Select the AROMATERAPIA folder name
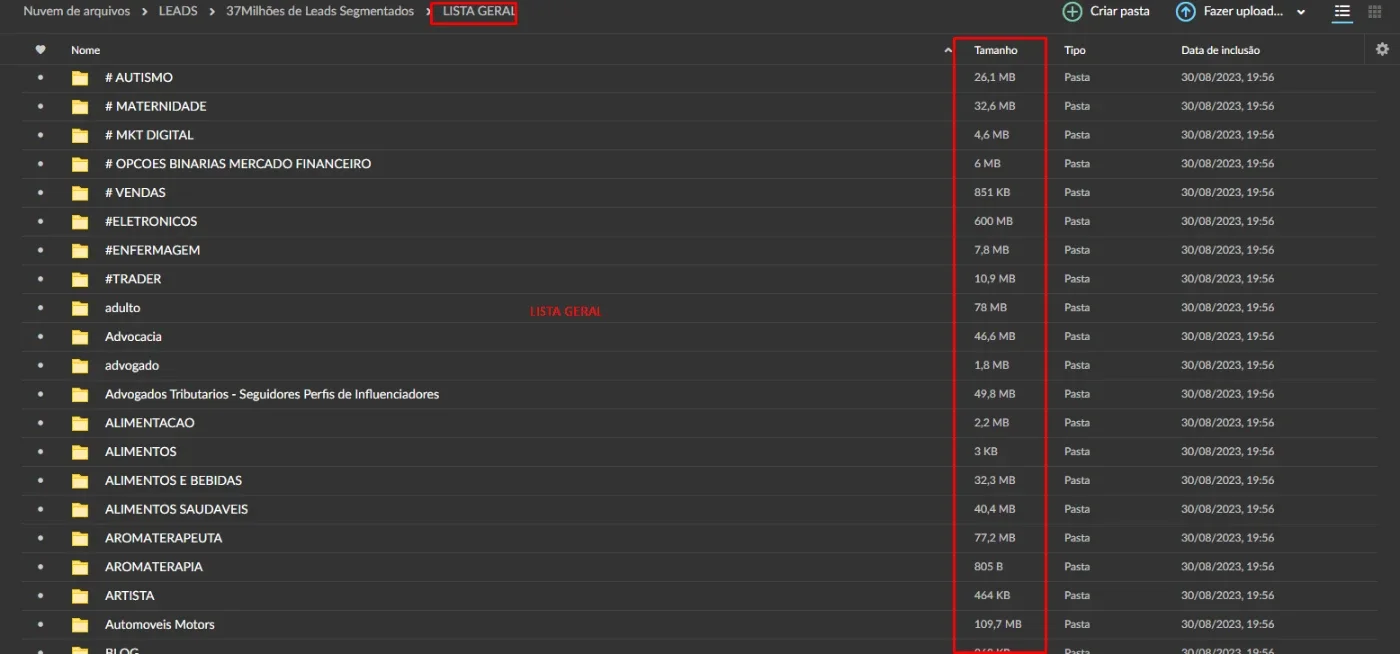This screenshot has width=1400, height=654. click(154, 567)
